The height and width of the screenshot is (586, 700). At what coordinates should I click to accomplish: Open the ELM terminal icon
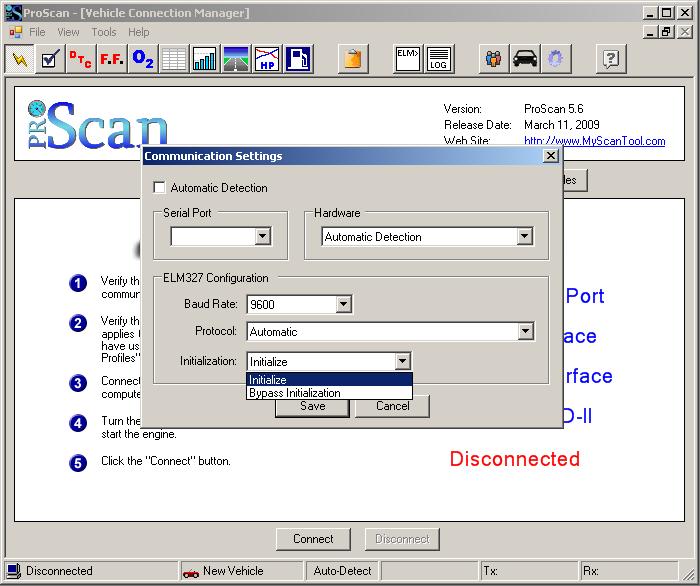point(407,59)
